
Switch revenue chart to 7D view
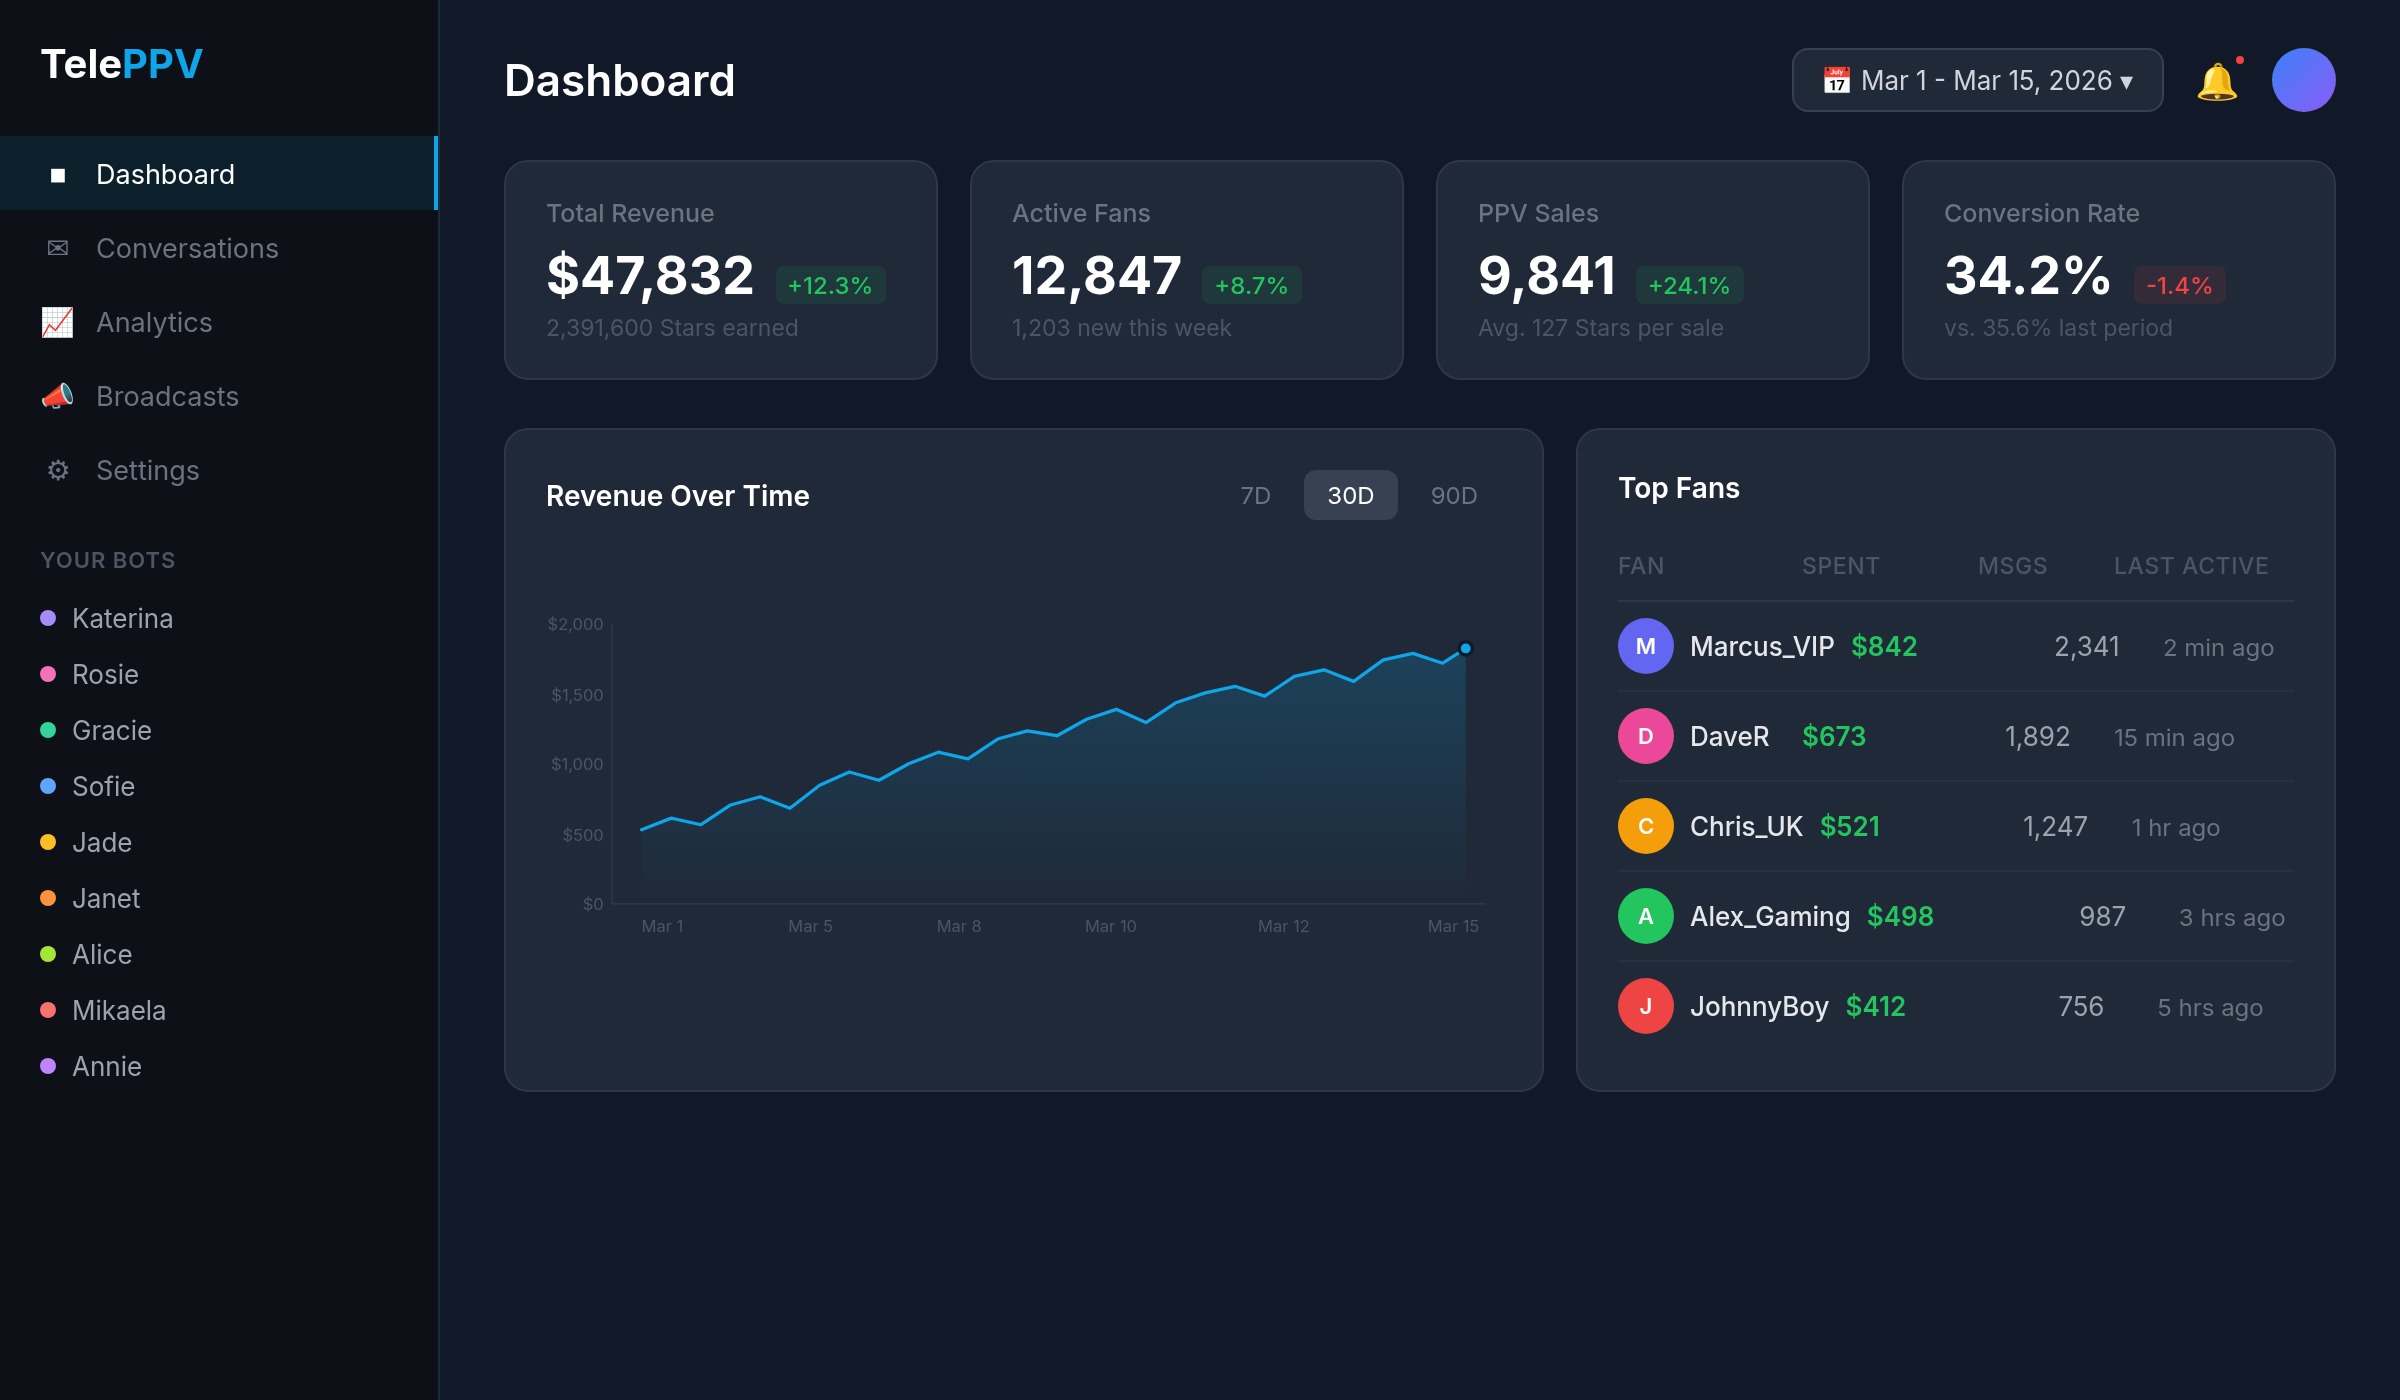click(x=1256, y=494)
